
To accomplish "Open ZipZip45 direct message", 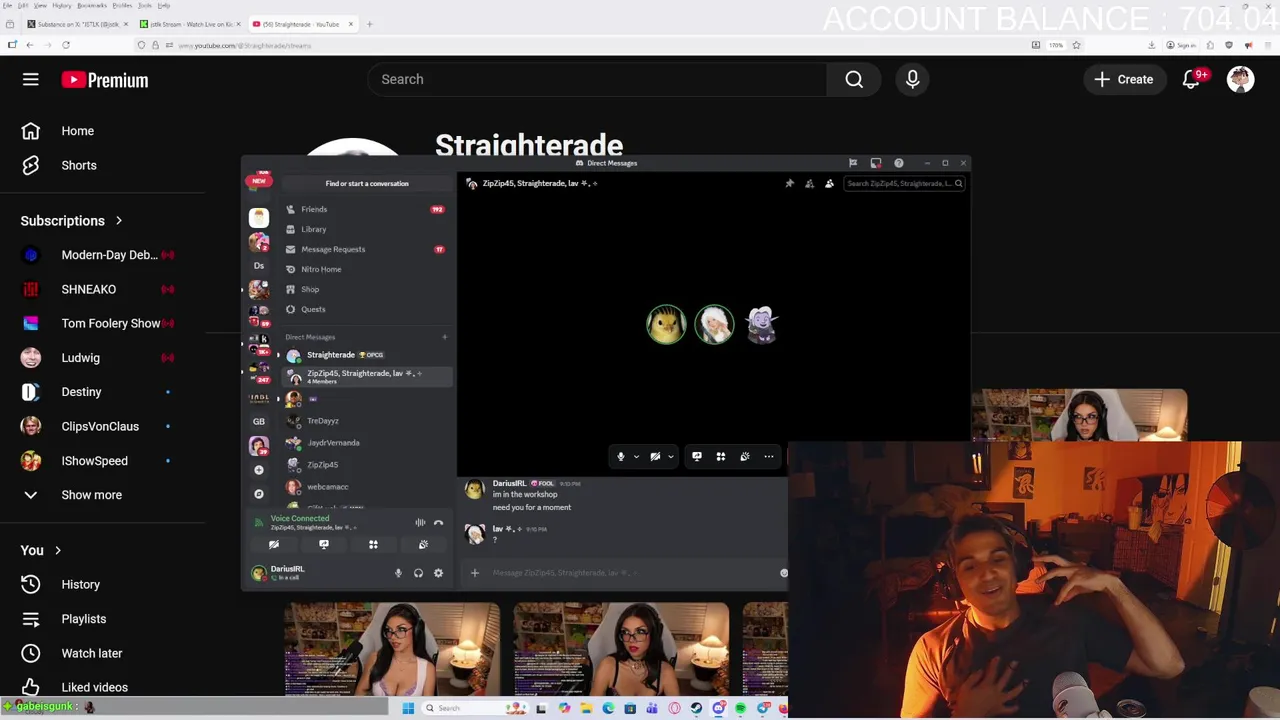I will pyautogui.click(x=365, y=465).
